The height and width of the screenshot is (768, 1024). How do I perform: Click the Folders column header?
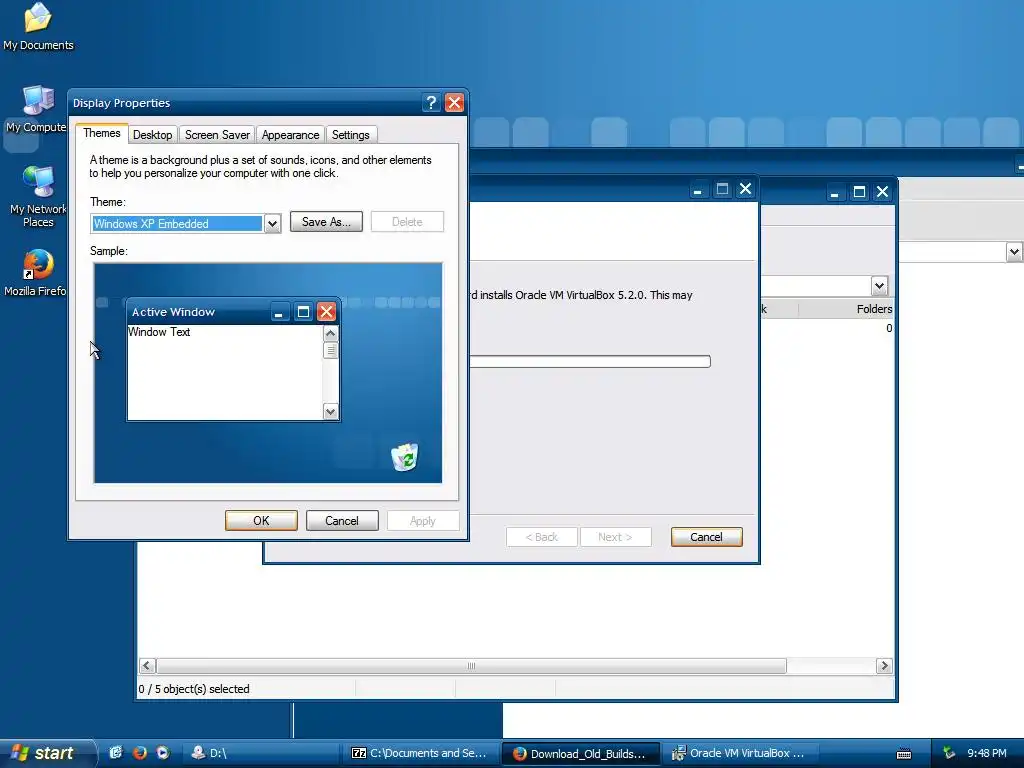tap(846, 309)
